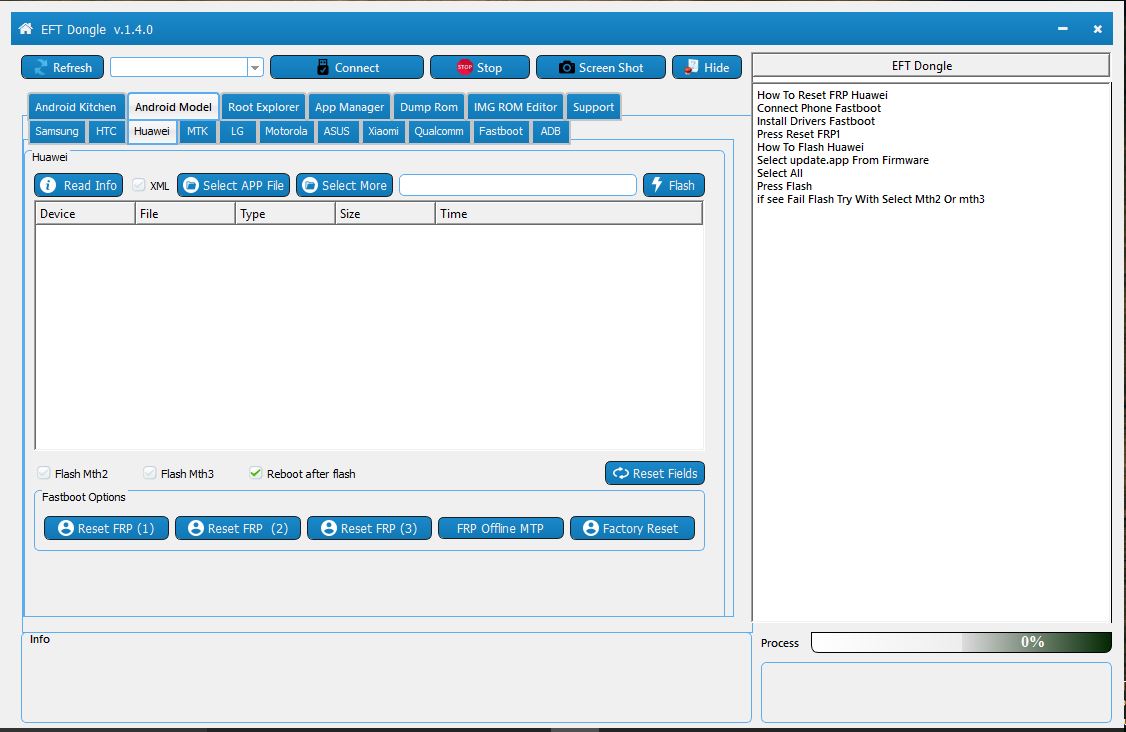
Task: Switch to the Dump Rom tab
Action: click(x=429, y=107)
